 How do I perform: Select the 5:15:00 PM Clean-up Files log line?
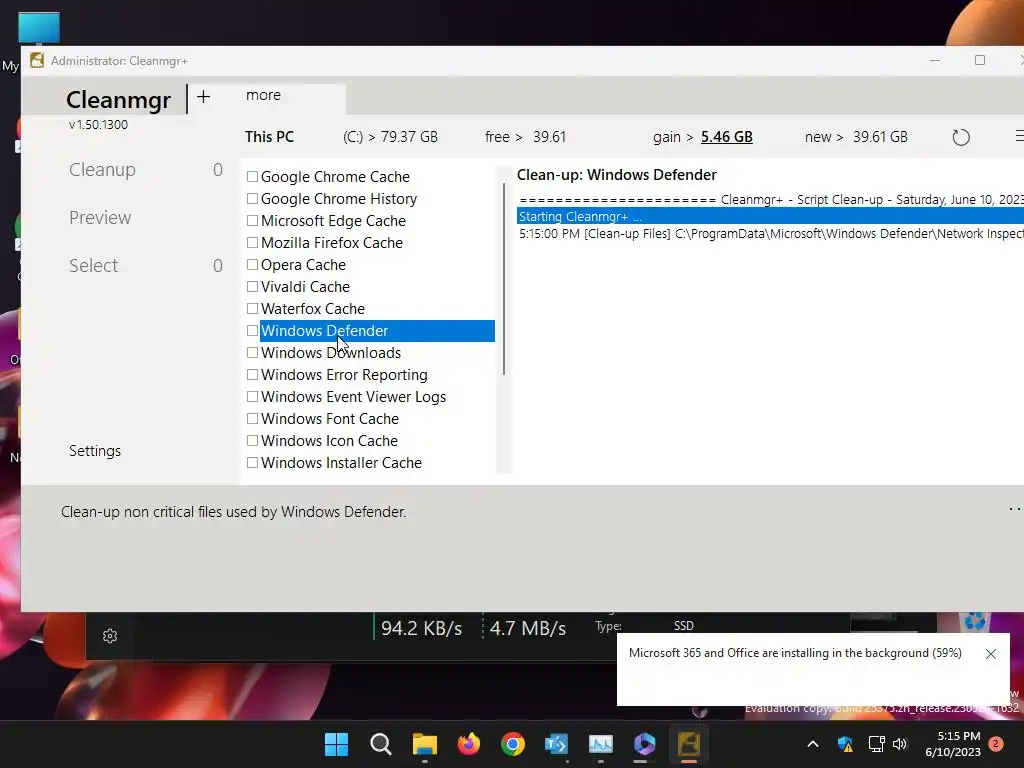pyautogui.click(x=771, y=234)
